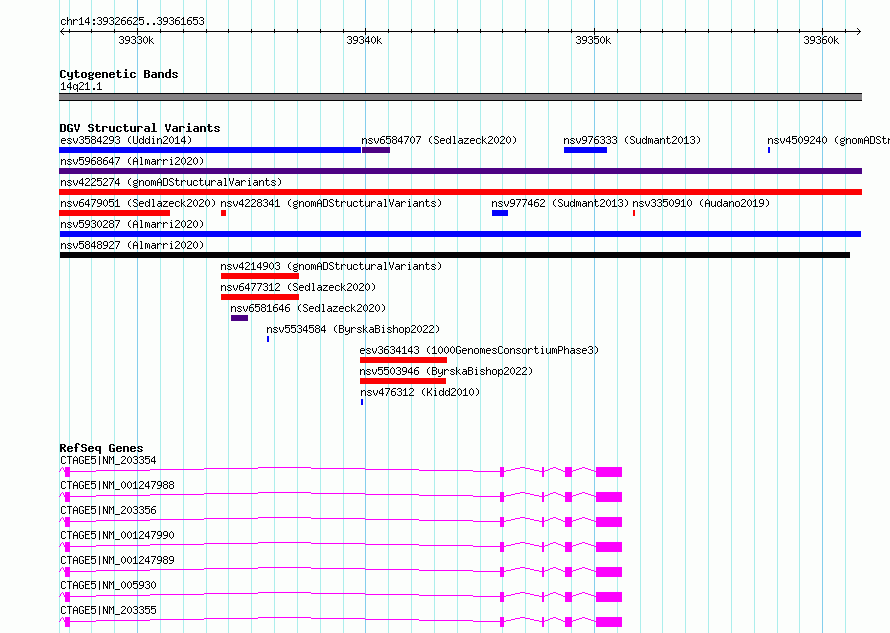Image resolution: width=890 pixels, height=633 pixels.
Task: Click the RefSeq Genes track heading
Action: point(101,448)
